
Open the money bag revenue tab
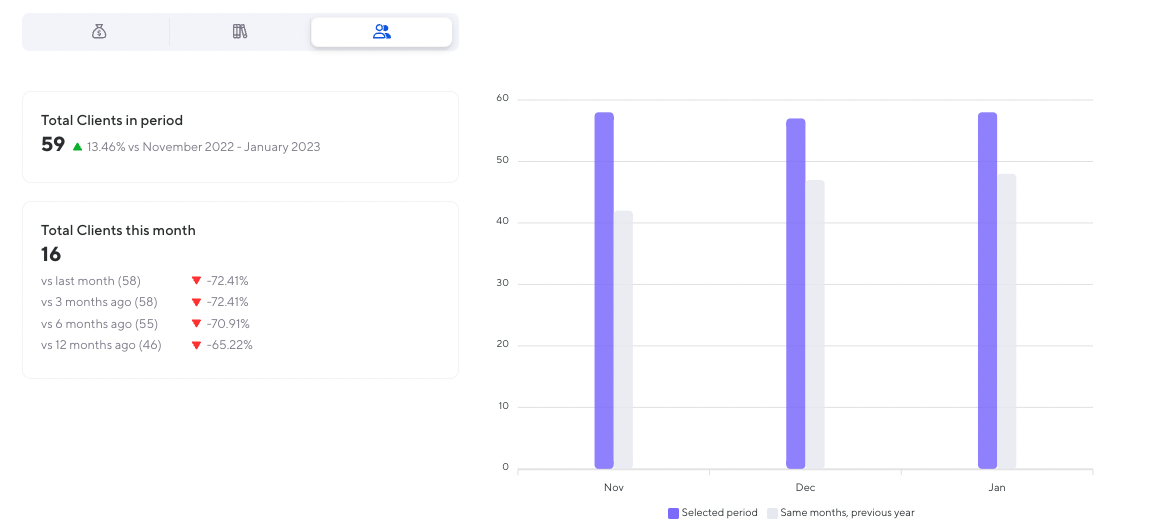click(99, 32)
